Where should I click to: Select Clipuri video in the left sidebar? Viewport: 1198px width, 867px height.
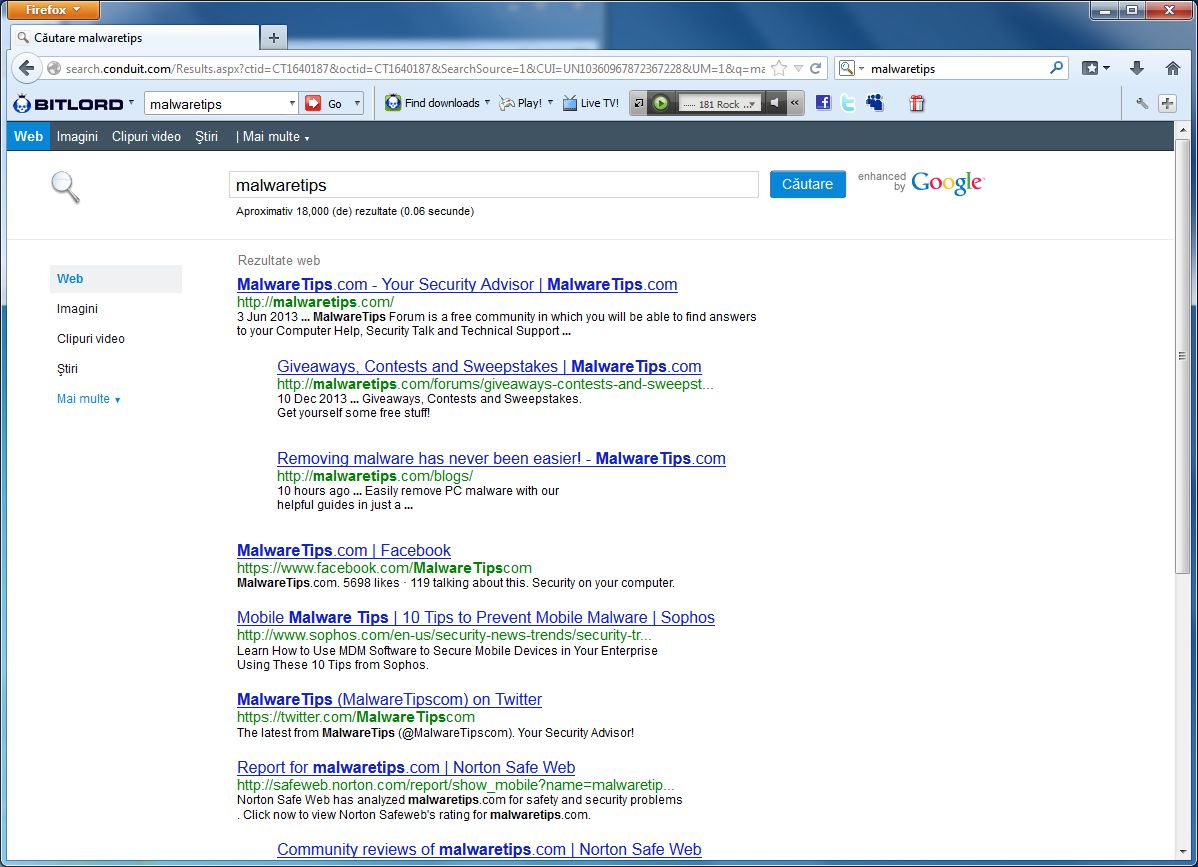(91, 338)
